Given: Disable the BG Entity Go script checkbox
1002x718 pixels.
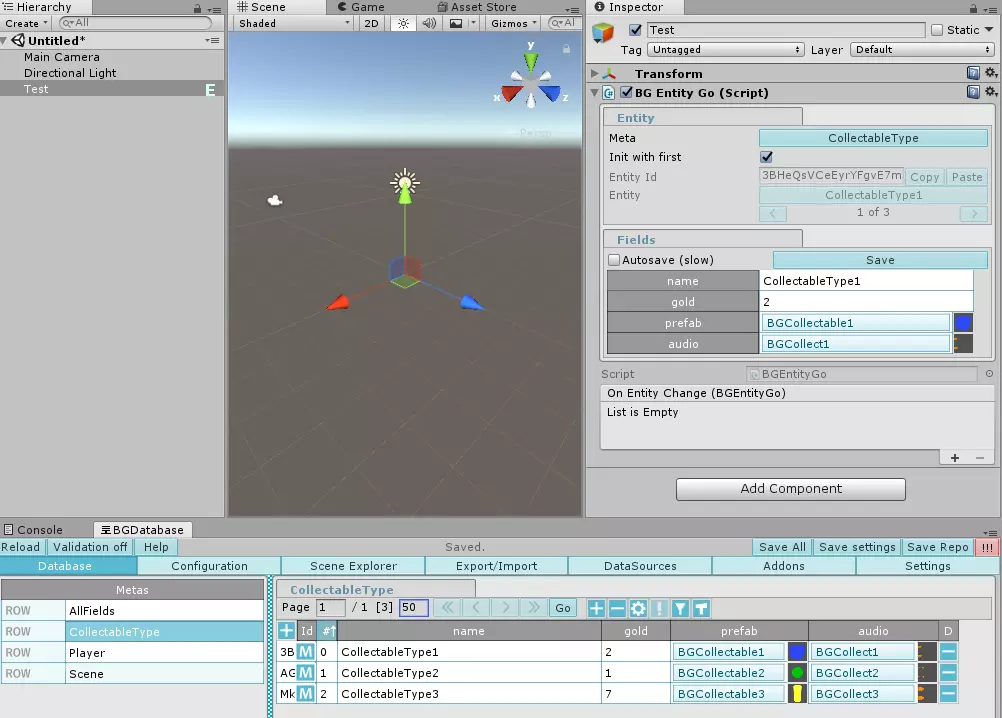Looking at the screenshot, I should pos(626,92).
